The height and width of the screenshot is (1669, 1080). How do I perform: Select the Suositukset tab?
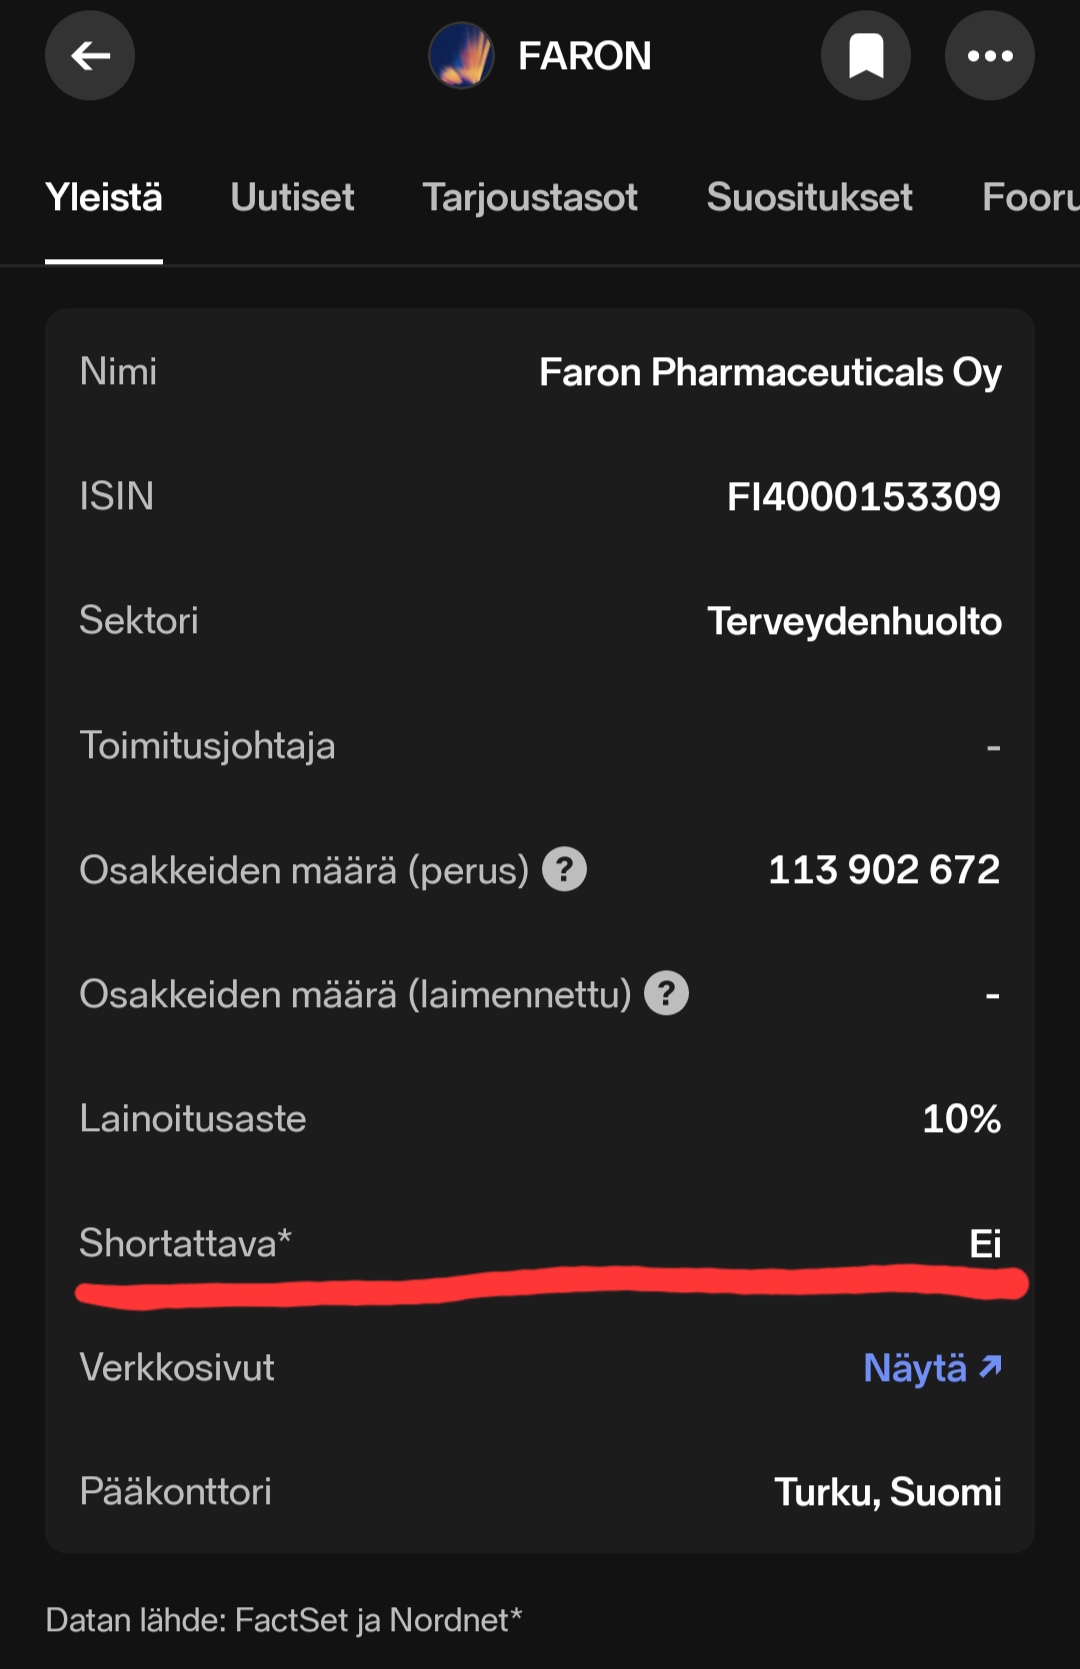pos(809,197)
